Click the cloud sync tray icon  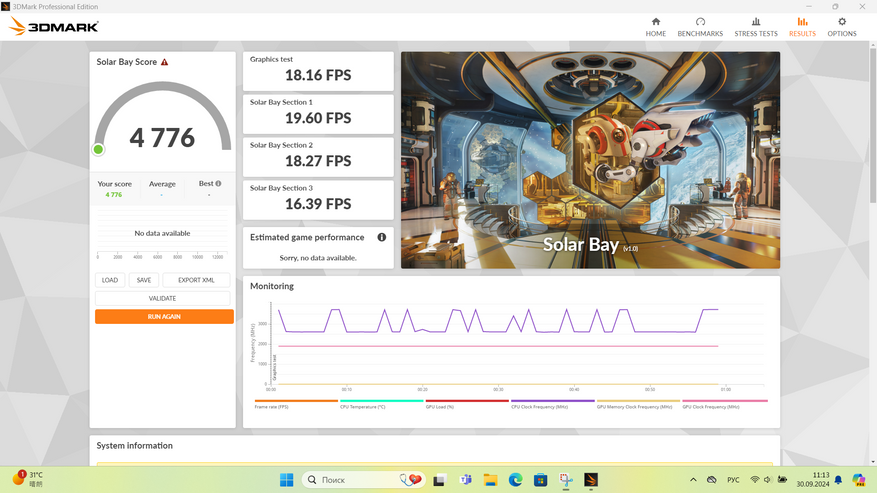tap(711, 480)
